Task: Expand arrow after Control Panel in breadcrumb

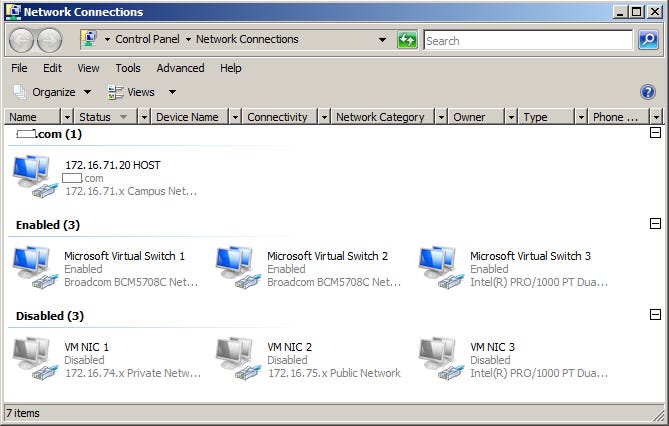Action: pos(188,39)
